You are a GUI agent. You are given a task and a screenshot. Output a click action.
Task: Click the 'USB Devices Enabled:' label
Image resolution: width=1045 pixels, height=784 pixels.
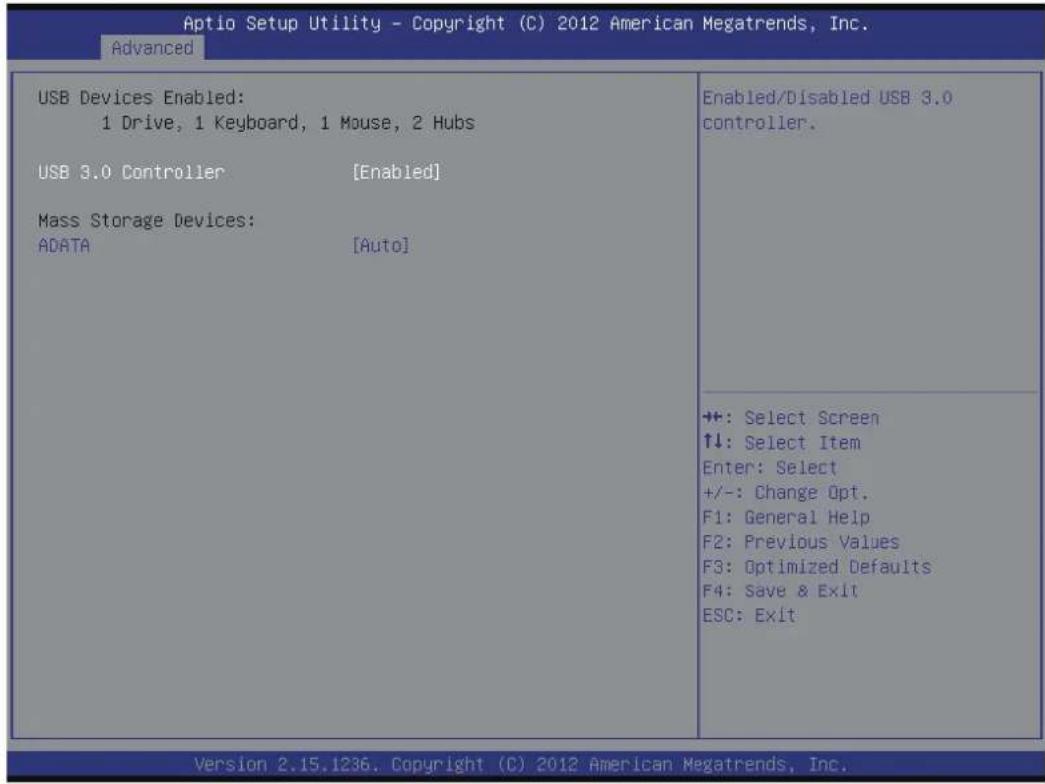[141, 98]
